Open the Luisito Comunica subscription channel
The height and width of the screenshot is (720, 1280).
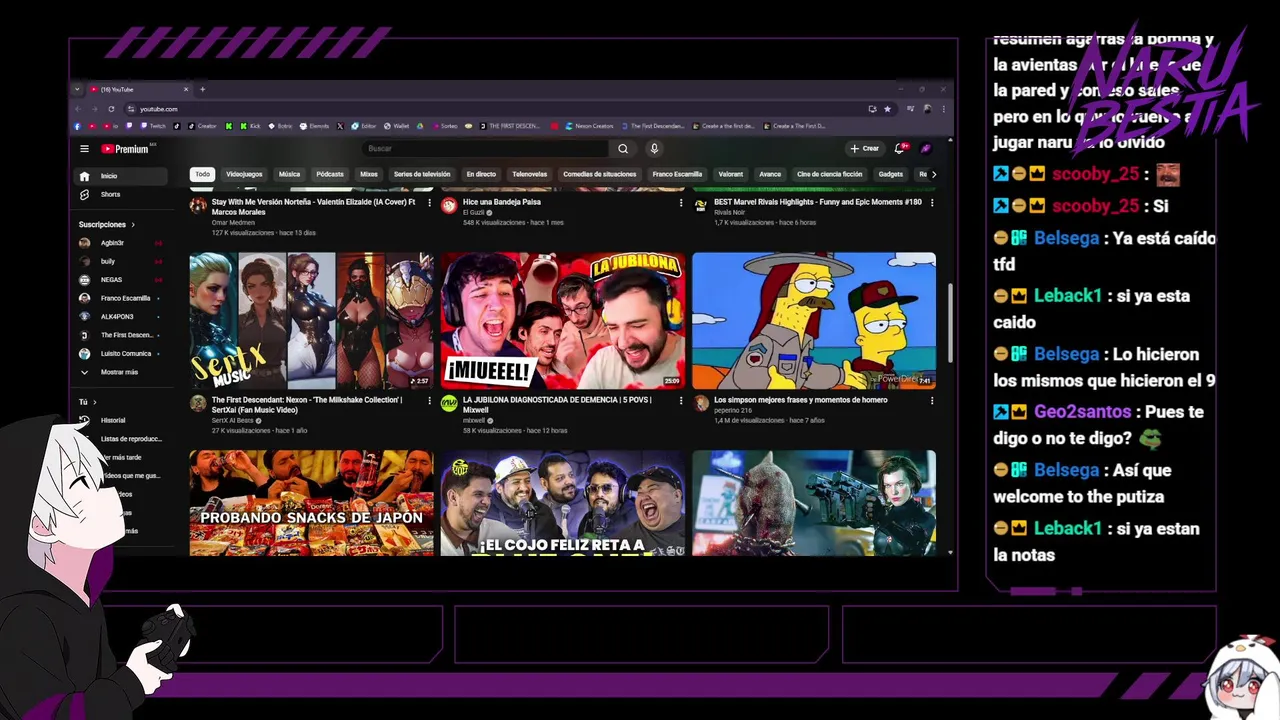120,354
